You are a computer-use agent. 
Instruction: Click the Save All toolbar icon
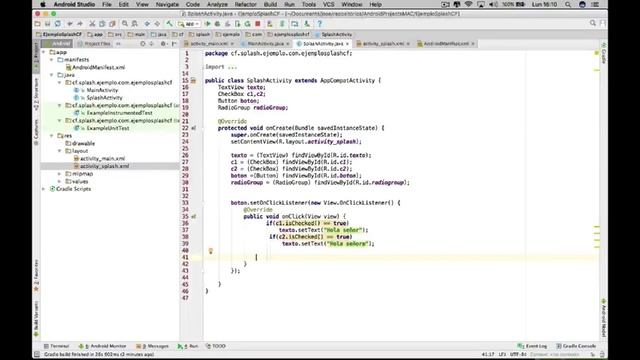48,24
